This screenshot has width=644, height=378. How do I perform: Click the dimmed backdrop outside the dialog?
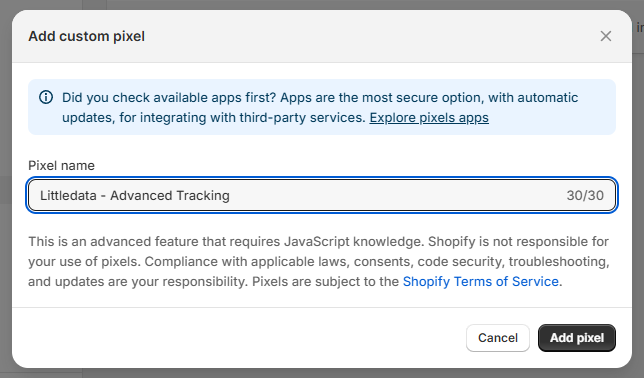pyautogui.click(x=638, y=205)
